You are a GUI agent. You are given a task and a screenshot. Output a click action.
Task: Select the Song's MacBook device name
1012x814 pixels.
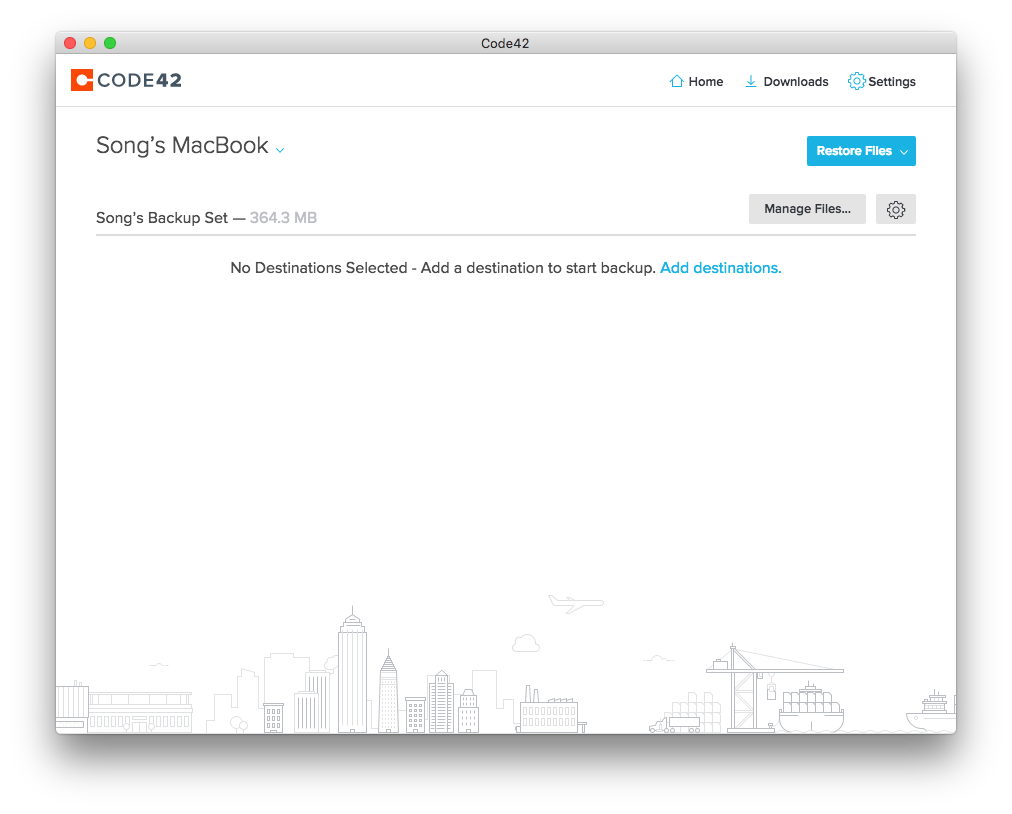click(182, 146)
